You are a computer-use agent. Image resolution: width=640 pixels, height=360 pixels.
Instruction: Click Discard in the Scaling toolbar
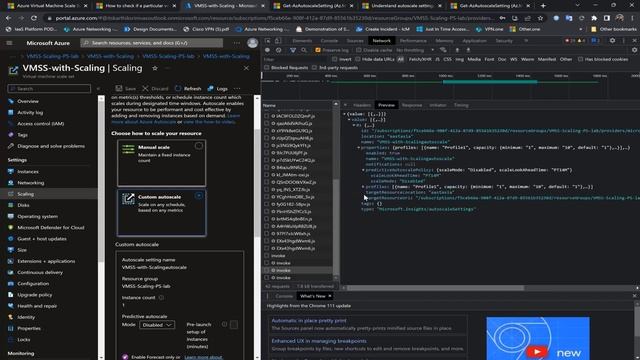click(x=155, y=89)
